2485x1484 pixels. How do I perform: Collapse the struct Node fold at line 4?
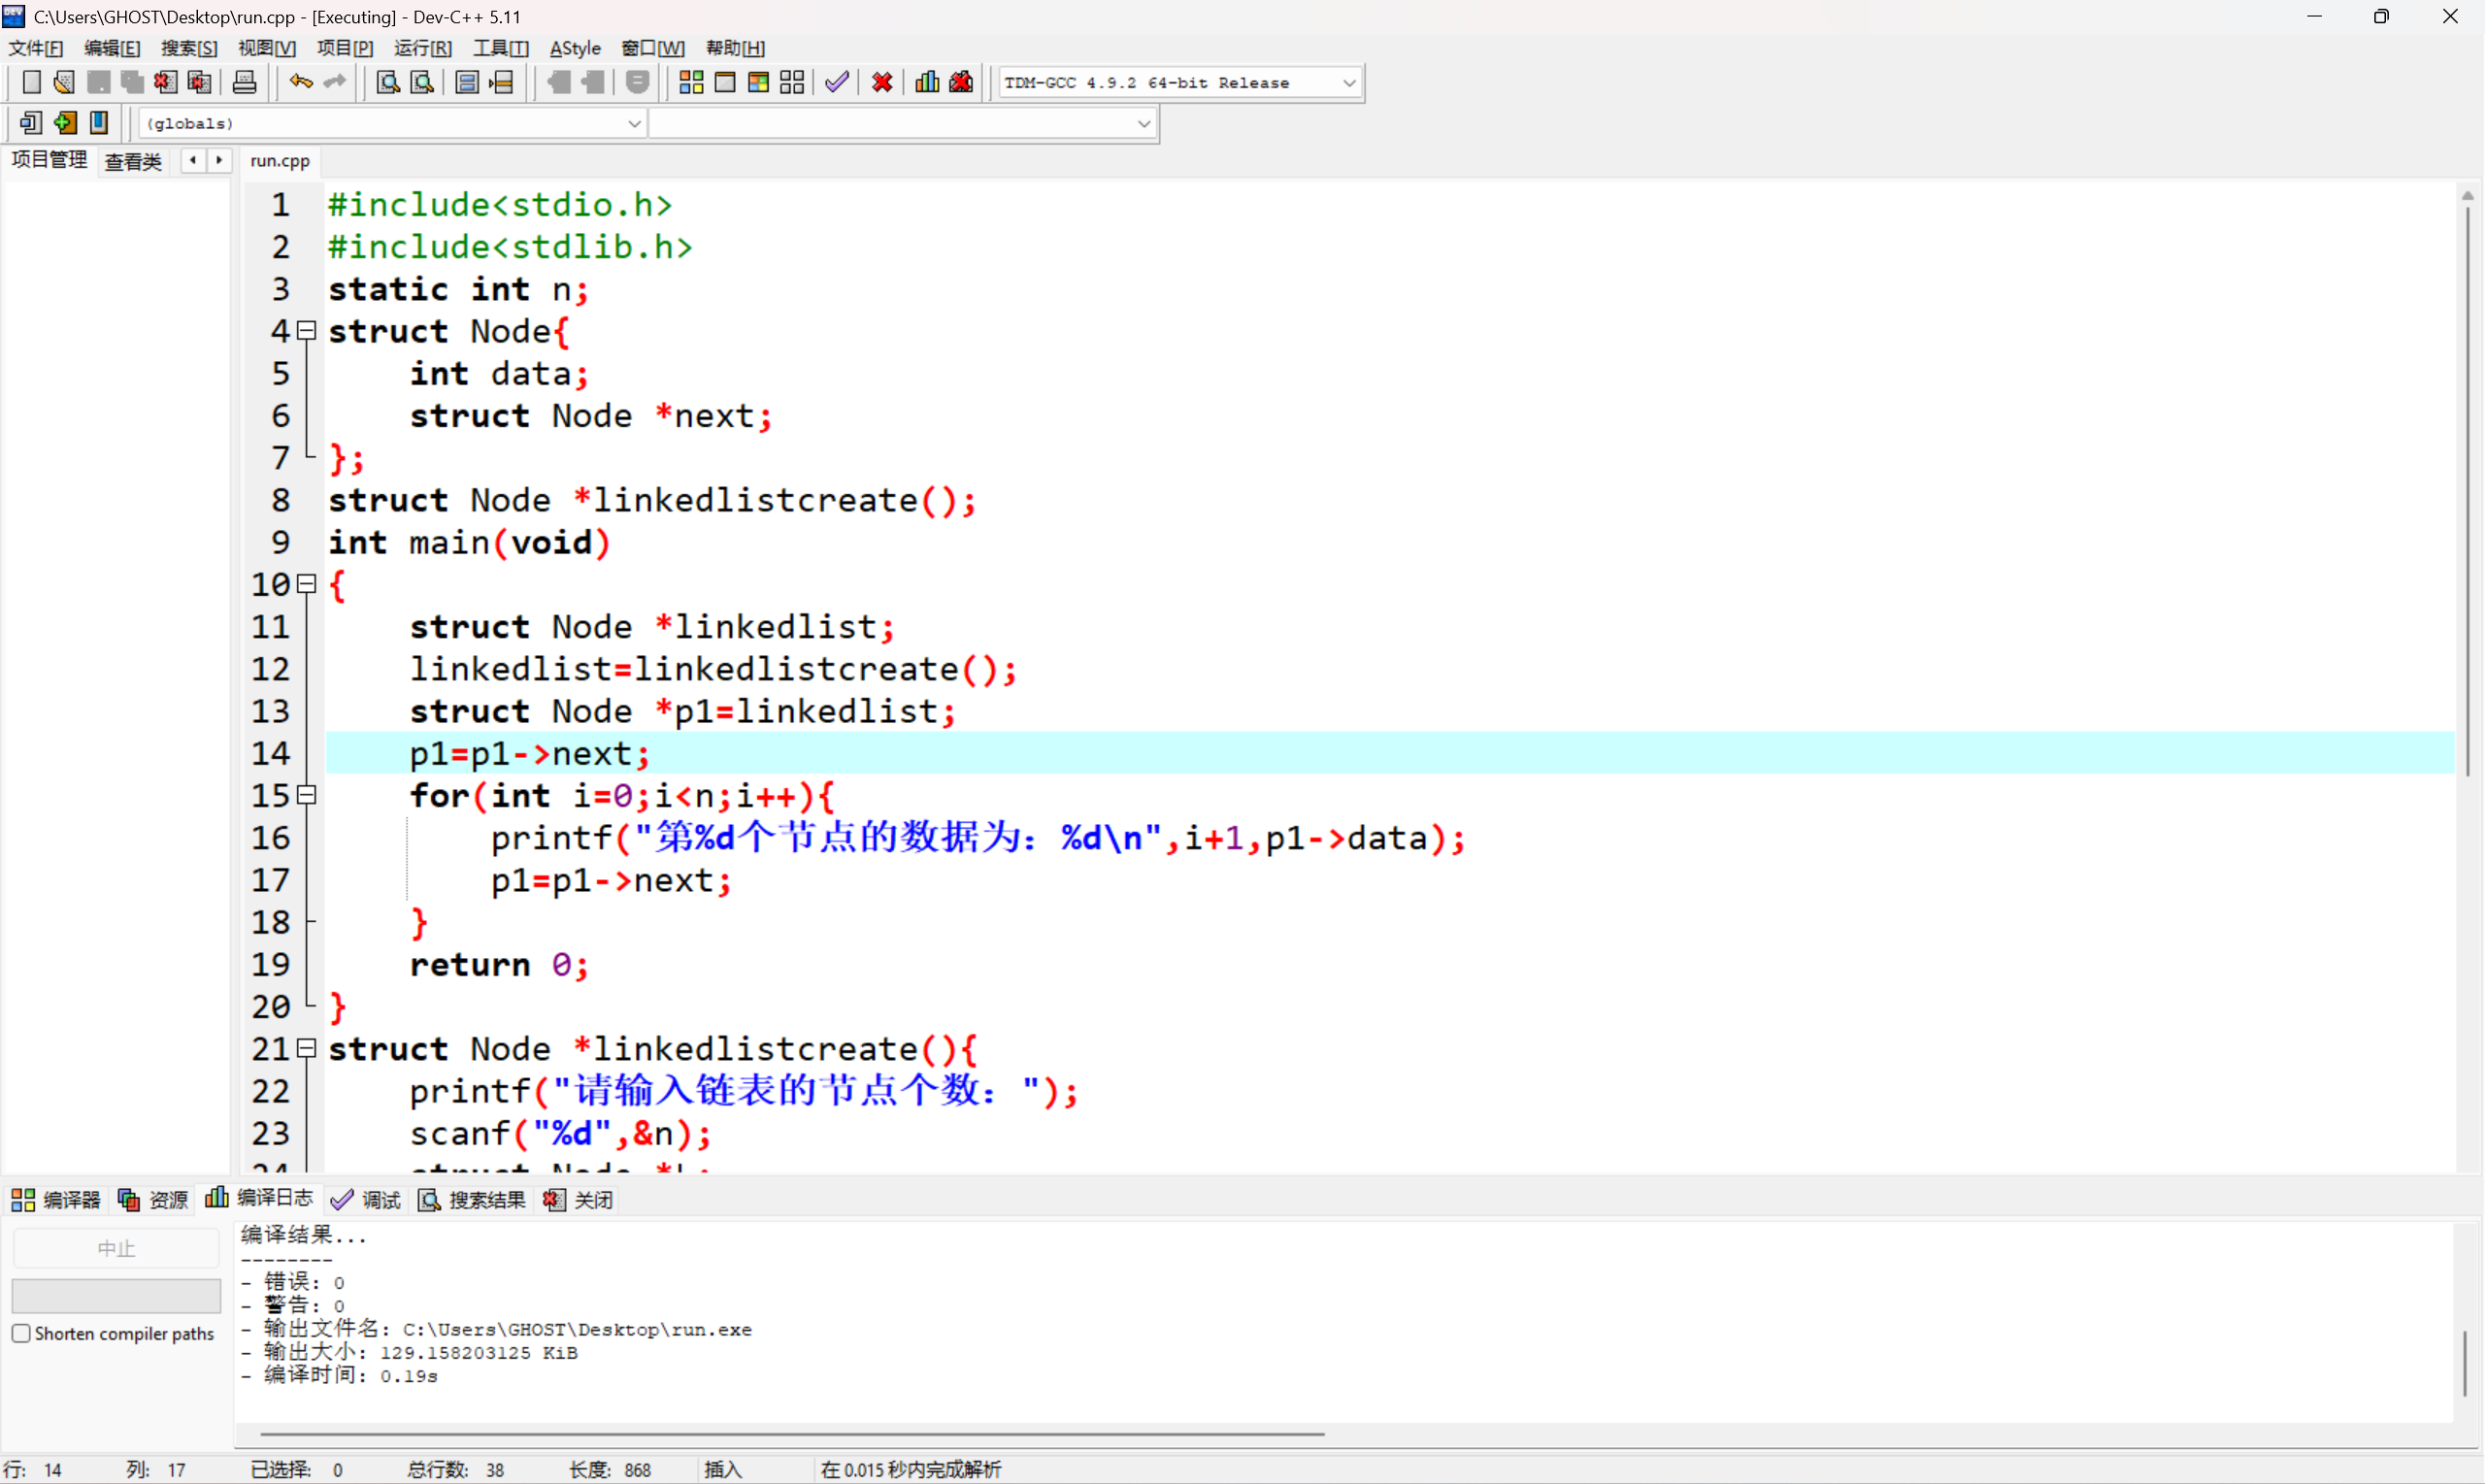(307, 330)
